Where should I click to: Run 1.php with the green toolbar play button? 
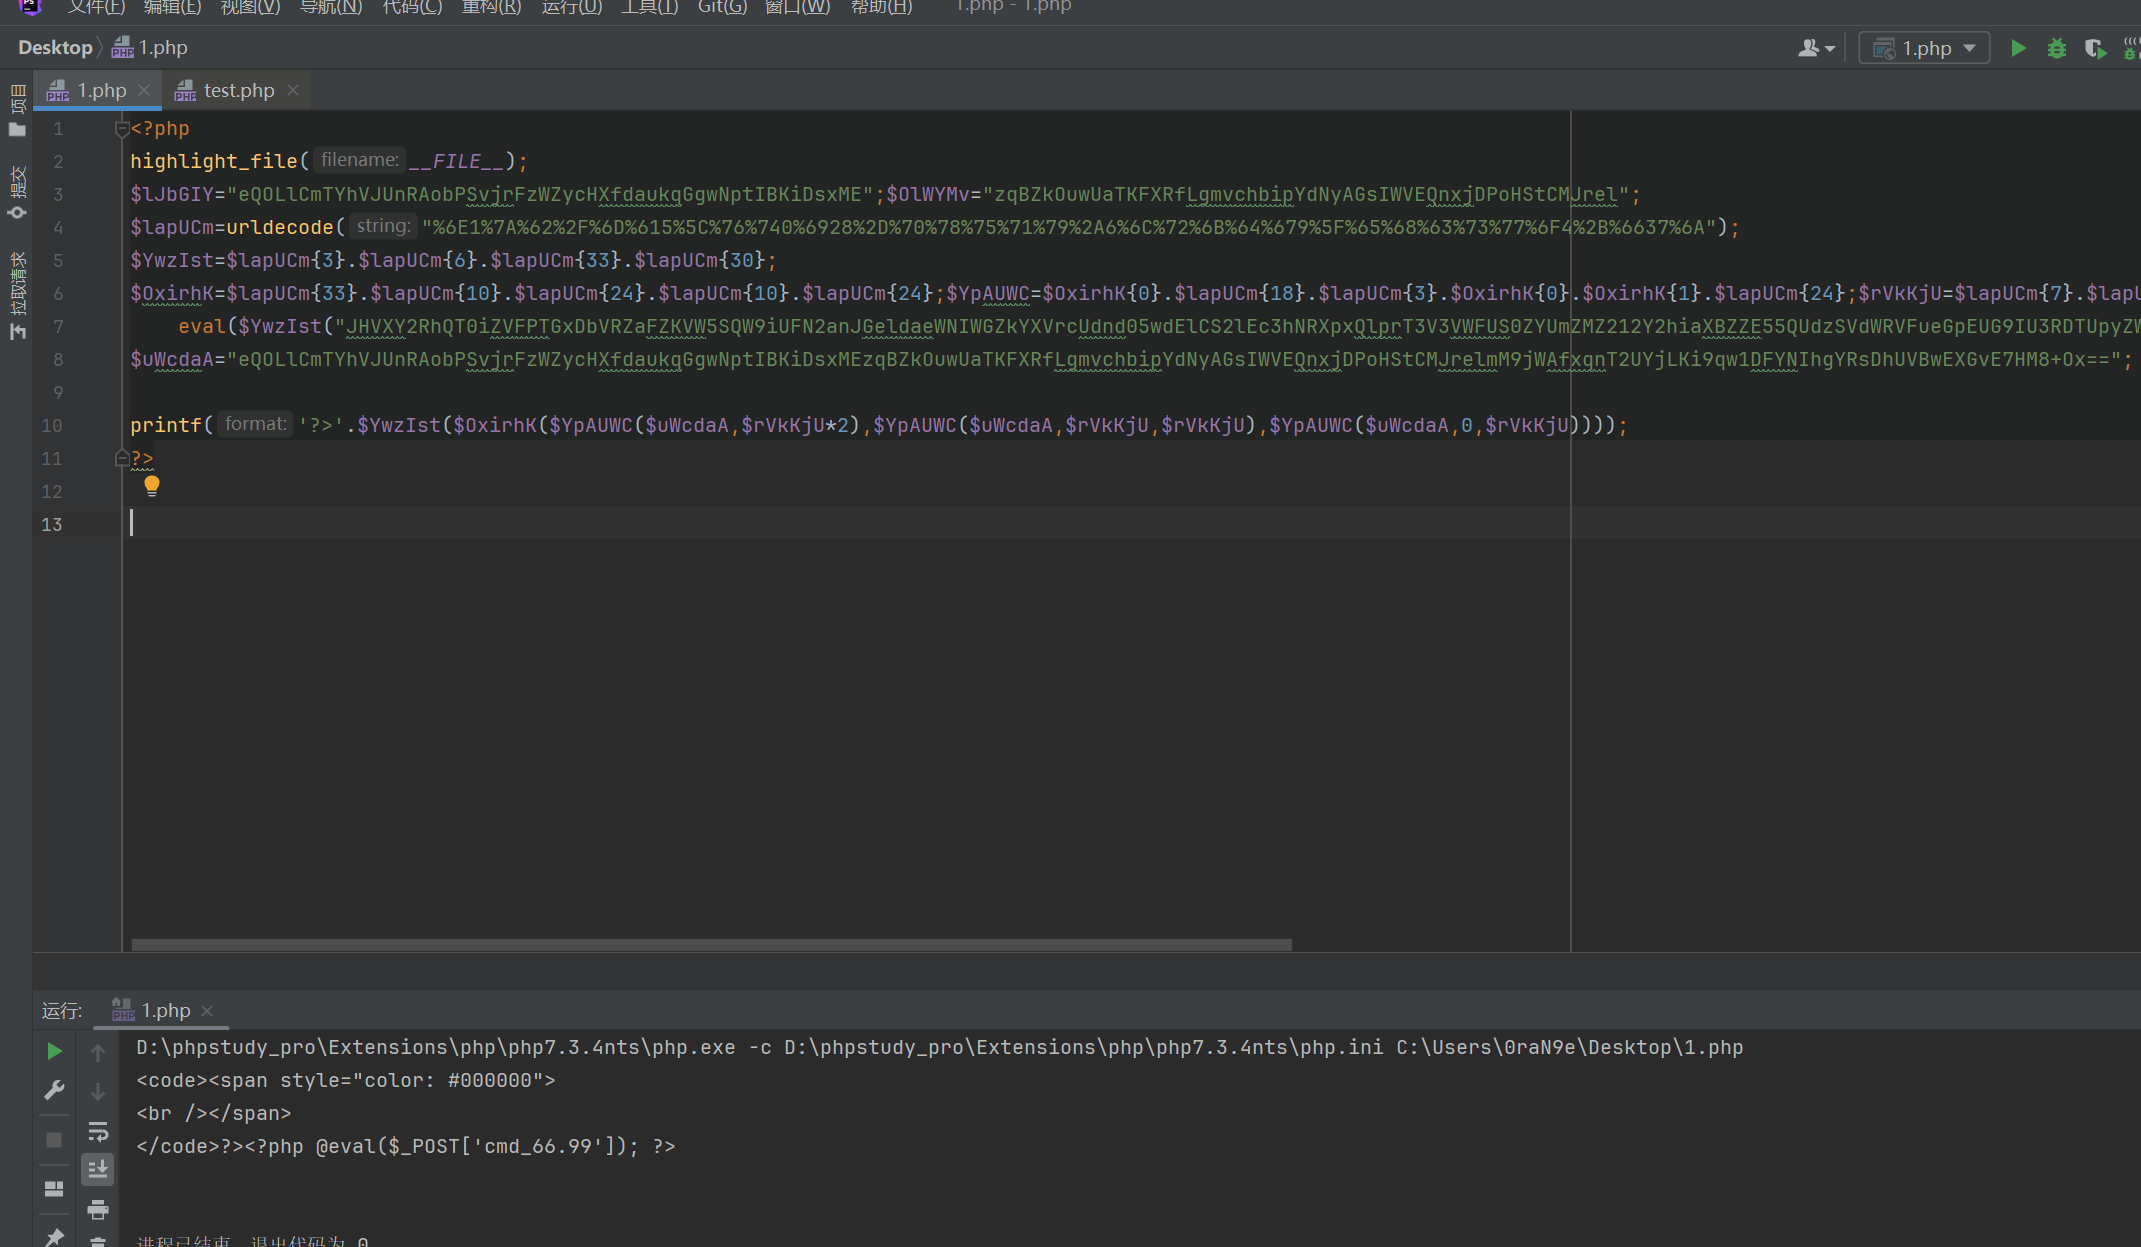[x=2018, y=48]
